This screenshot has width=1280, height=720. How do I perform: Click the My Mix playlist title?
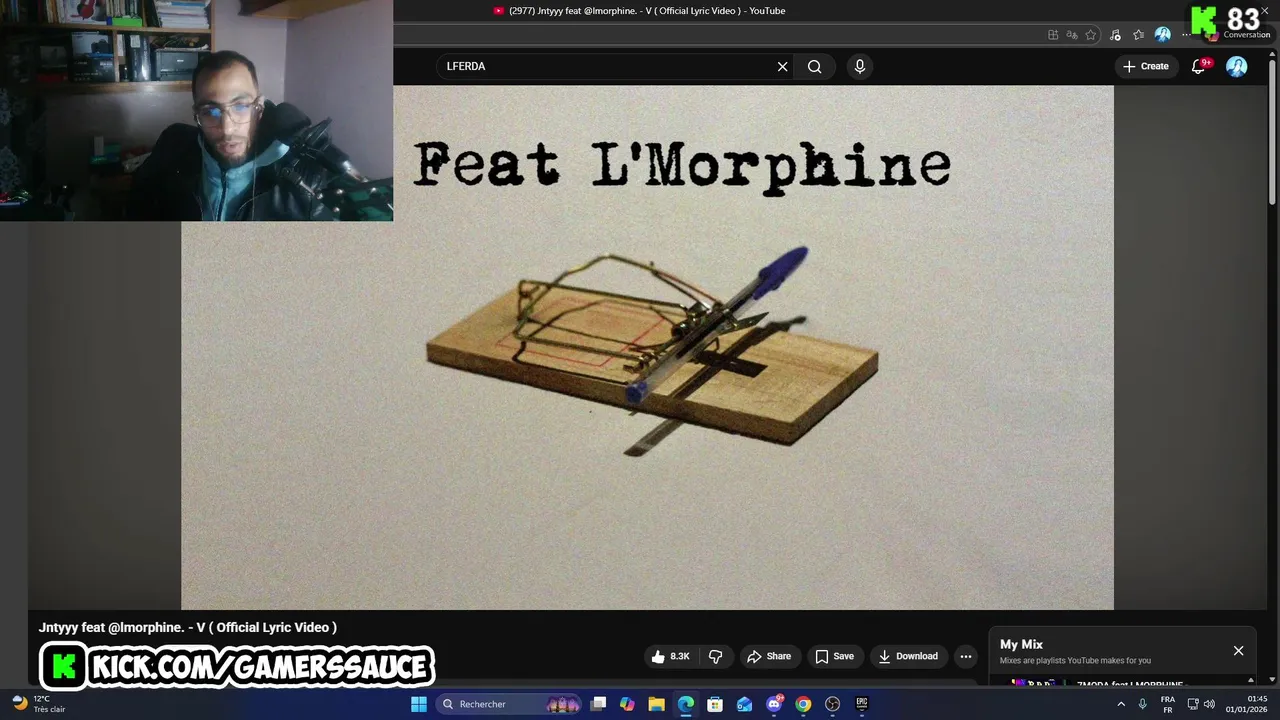[1021, 644]
